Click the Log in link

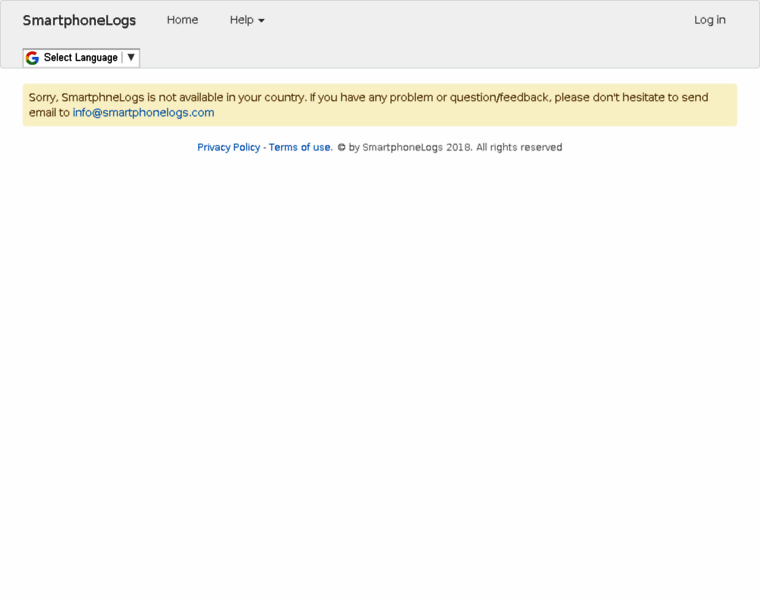coord(710,20)
